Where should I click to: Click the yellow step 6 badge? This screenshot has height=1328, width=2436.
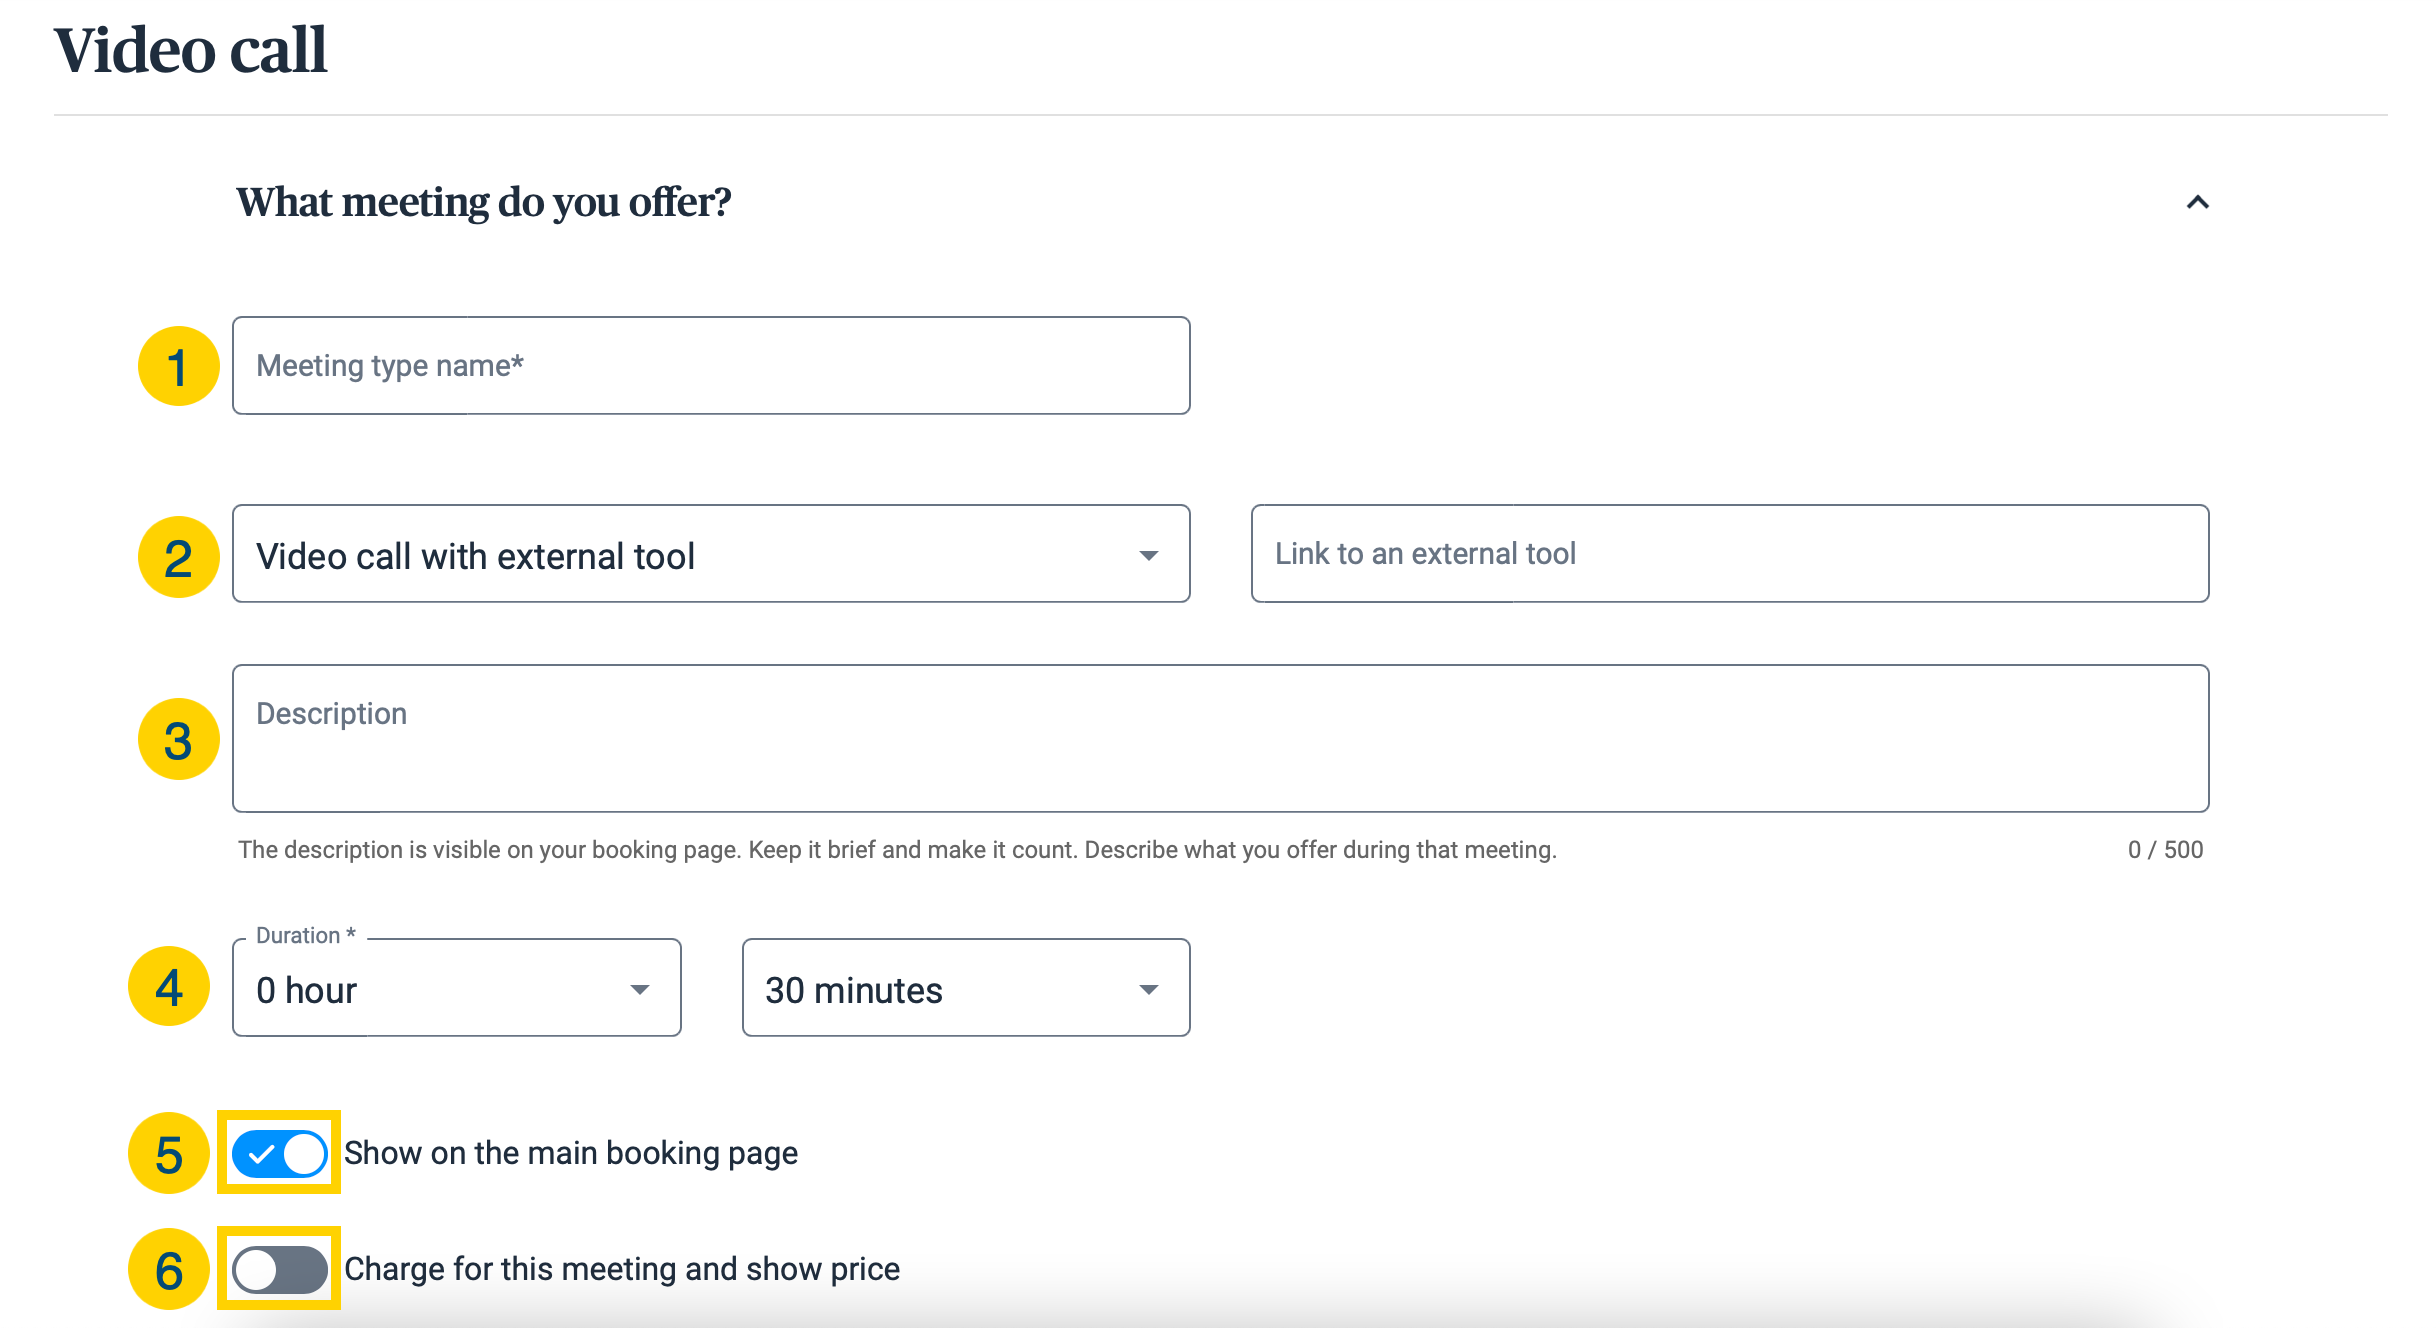click(169, 1269)
